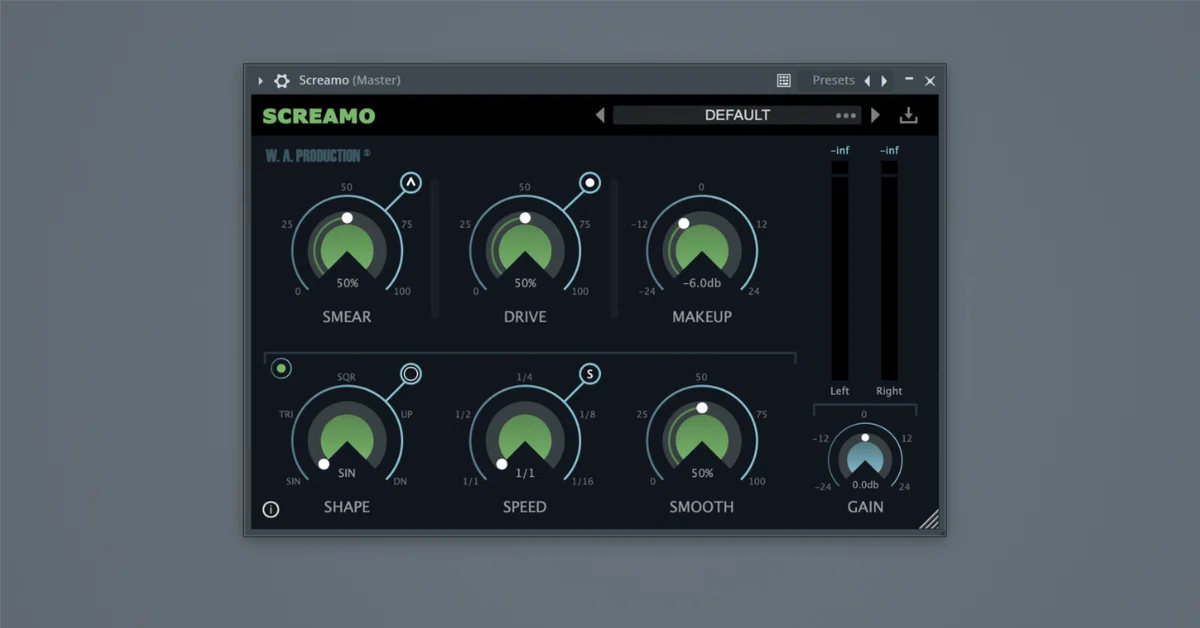Click the 1/8 speed marking
The width and height of the screenshot is (1200, 628).
tap(588, 414)
